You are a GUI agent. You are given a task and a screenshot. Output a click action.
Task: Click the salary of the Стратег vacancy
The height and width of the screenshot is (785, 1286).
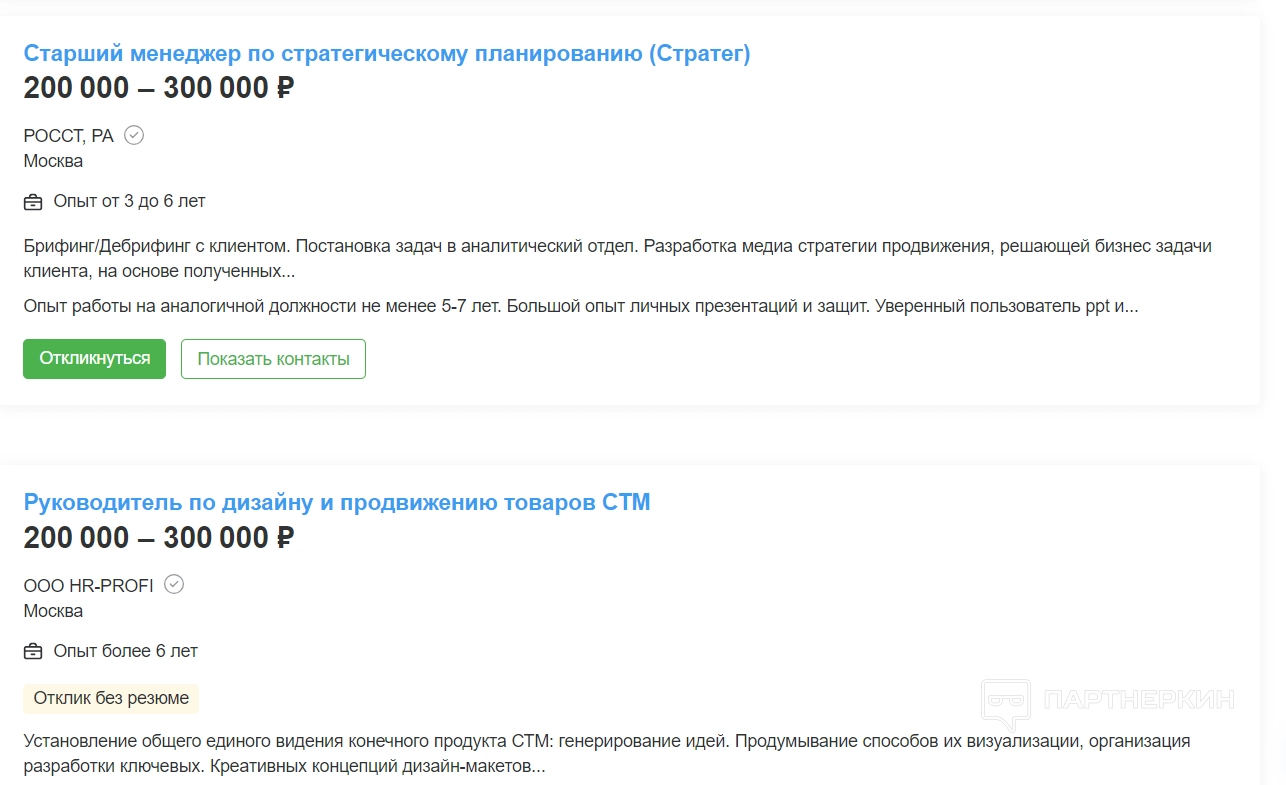(159, 88)
